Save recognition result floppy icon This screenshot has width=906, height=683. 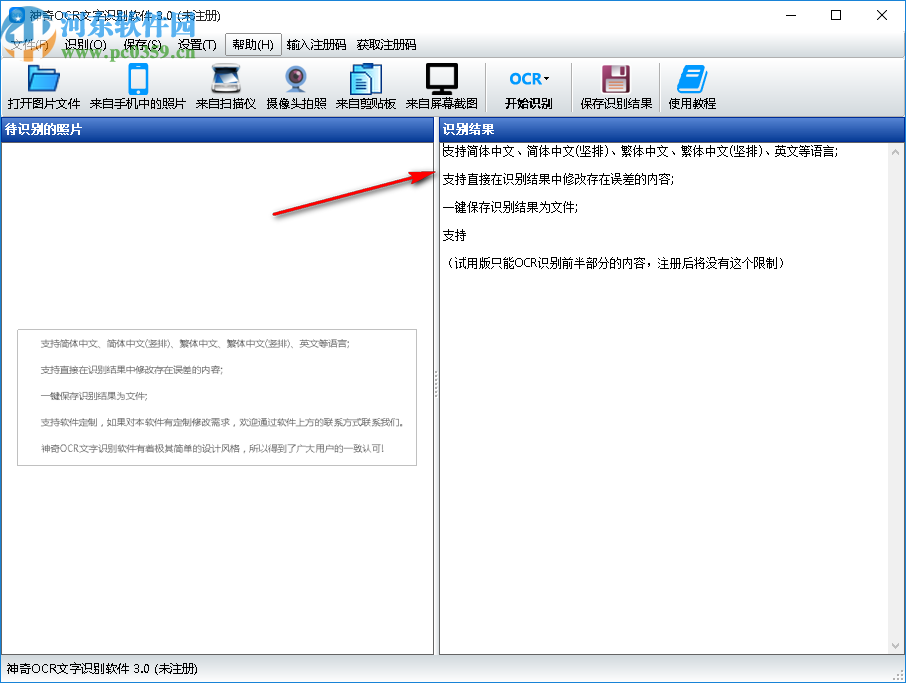[616, 87]
